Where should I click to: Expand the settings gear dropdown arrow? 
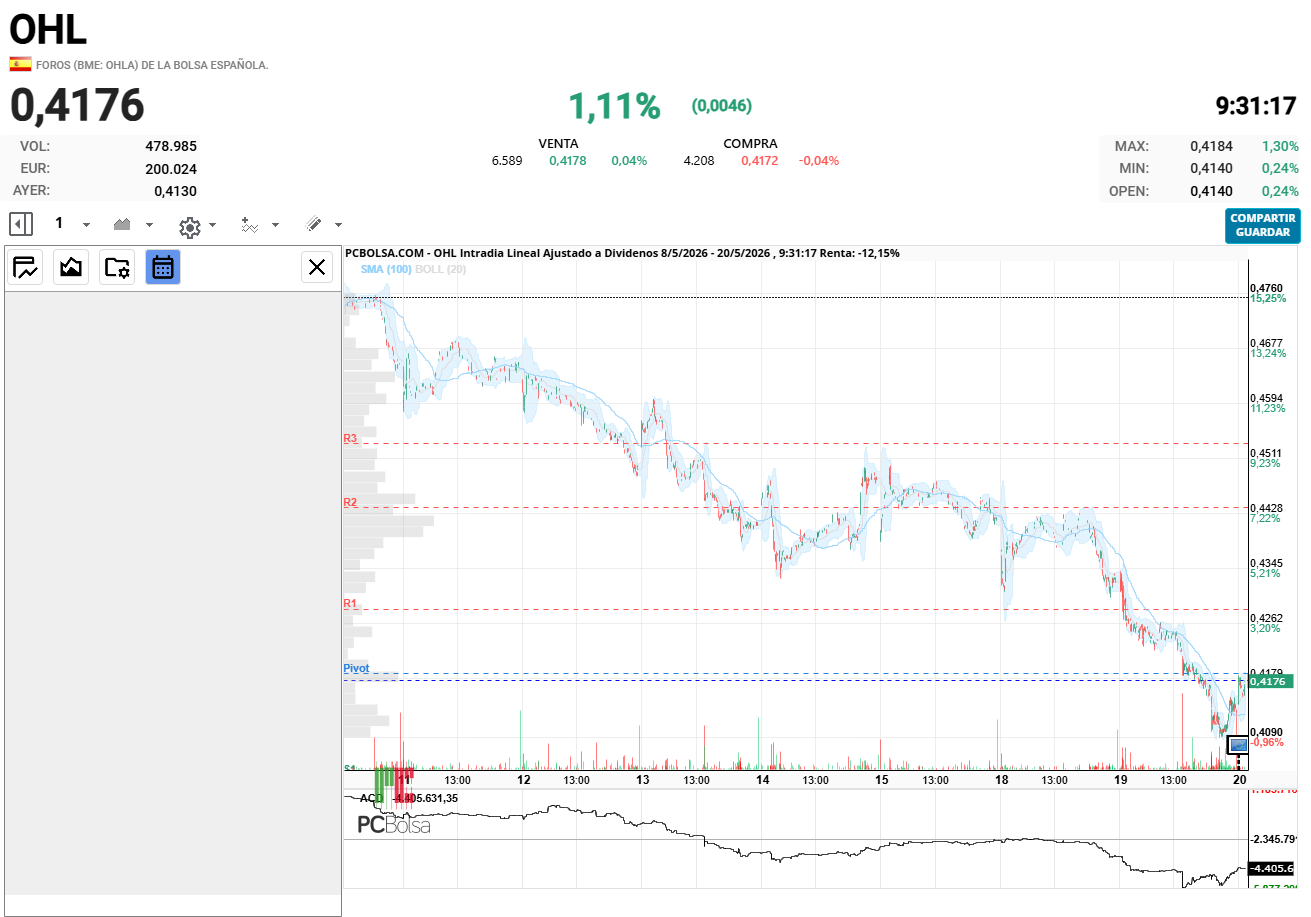click(212, 225)
